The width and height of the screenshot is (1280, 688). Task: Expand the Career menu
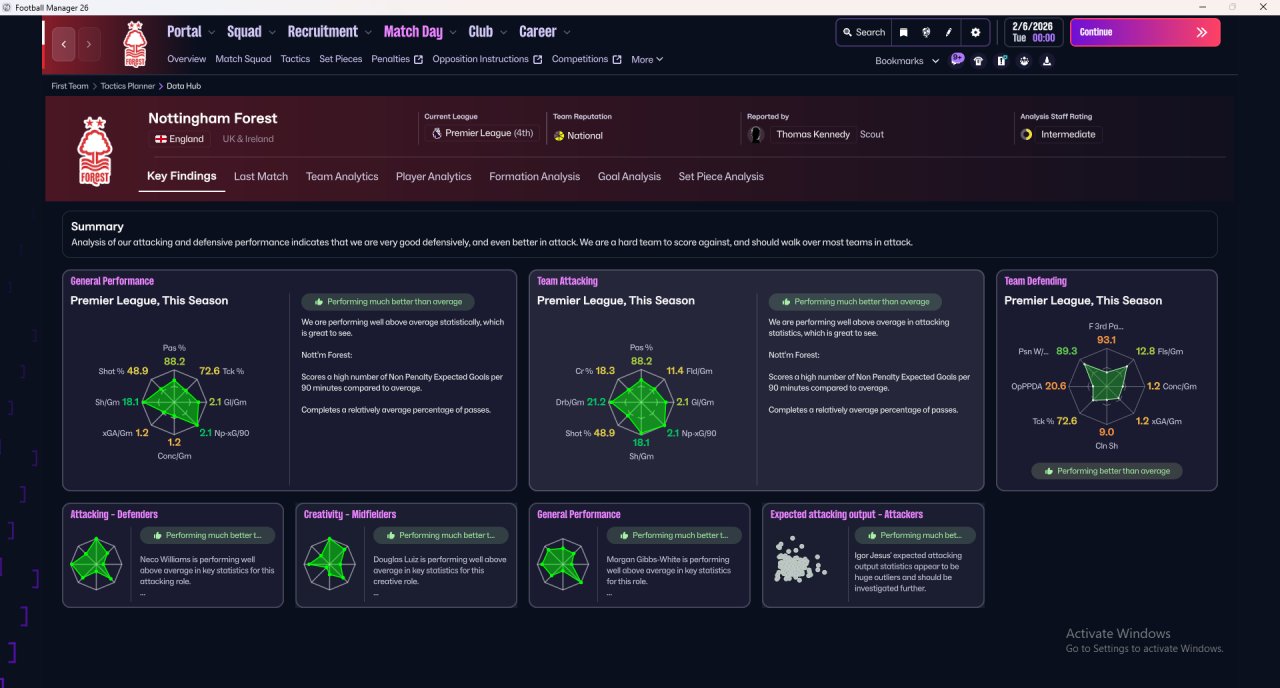(x=544, y=32)
